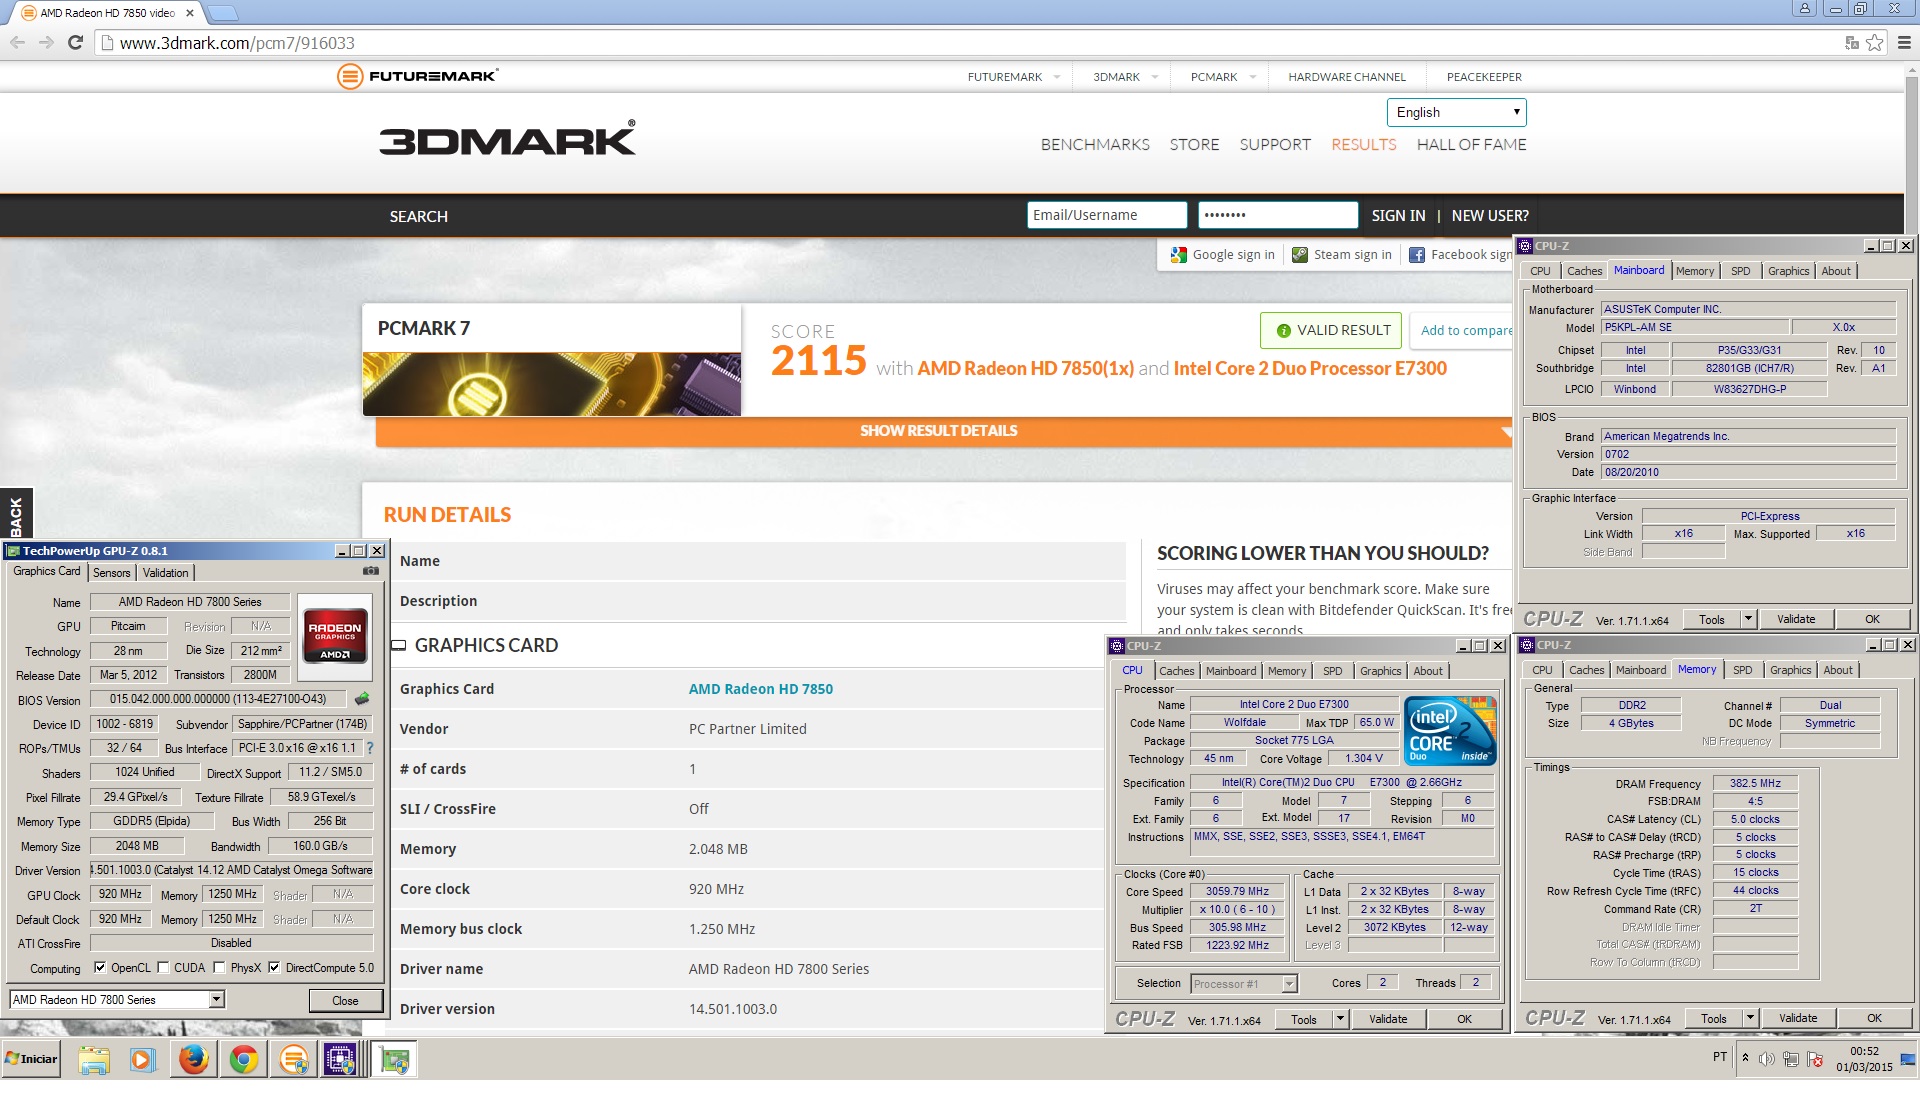Click Show Desktop button by the clock

1908,1059
